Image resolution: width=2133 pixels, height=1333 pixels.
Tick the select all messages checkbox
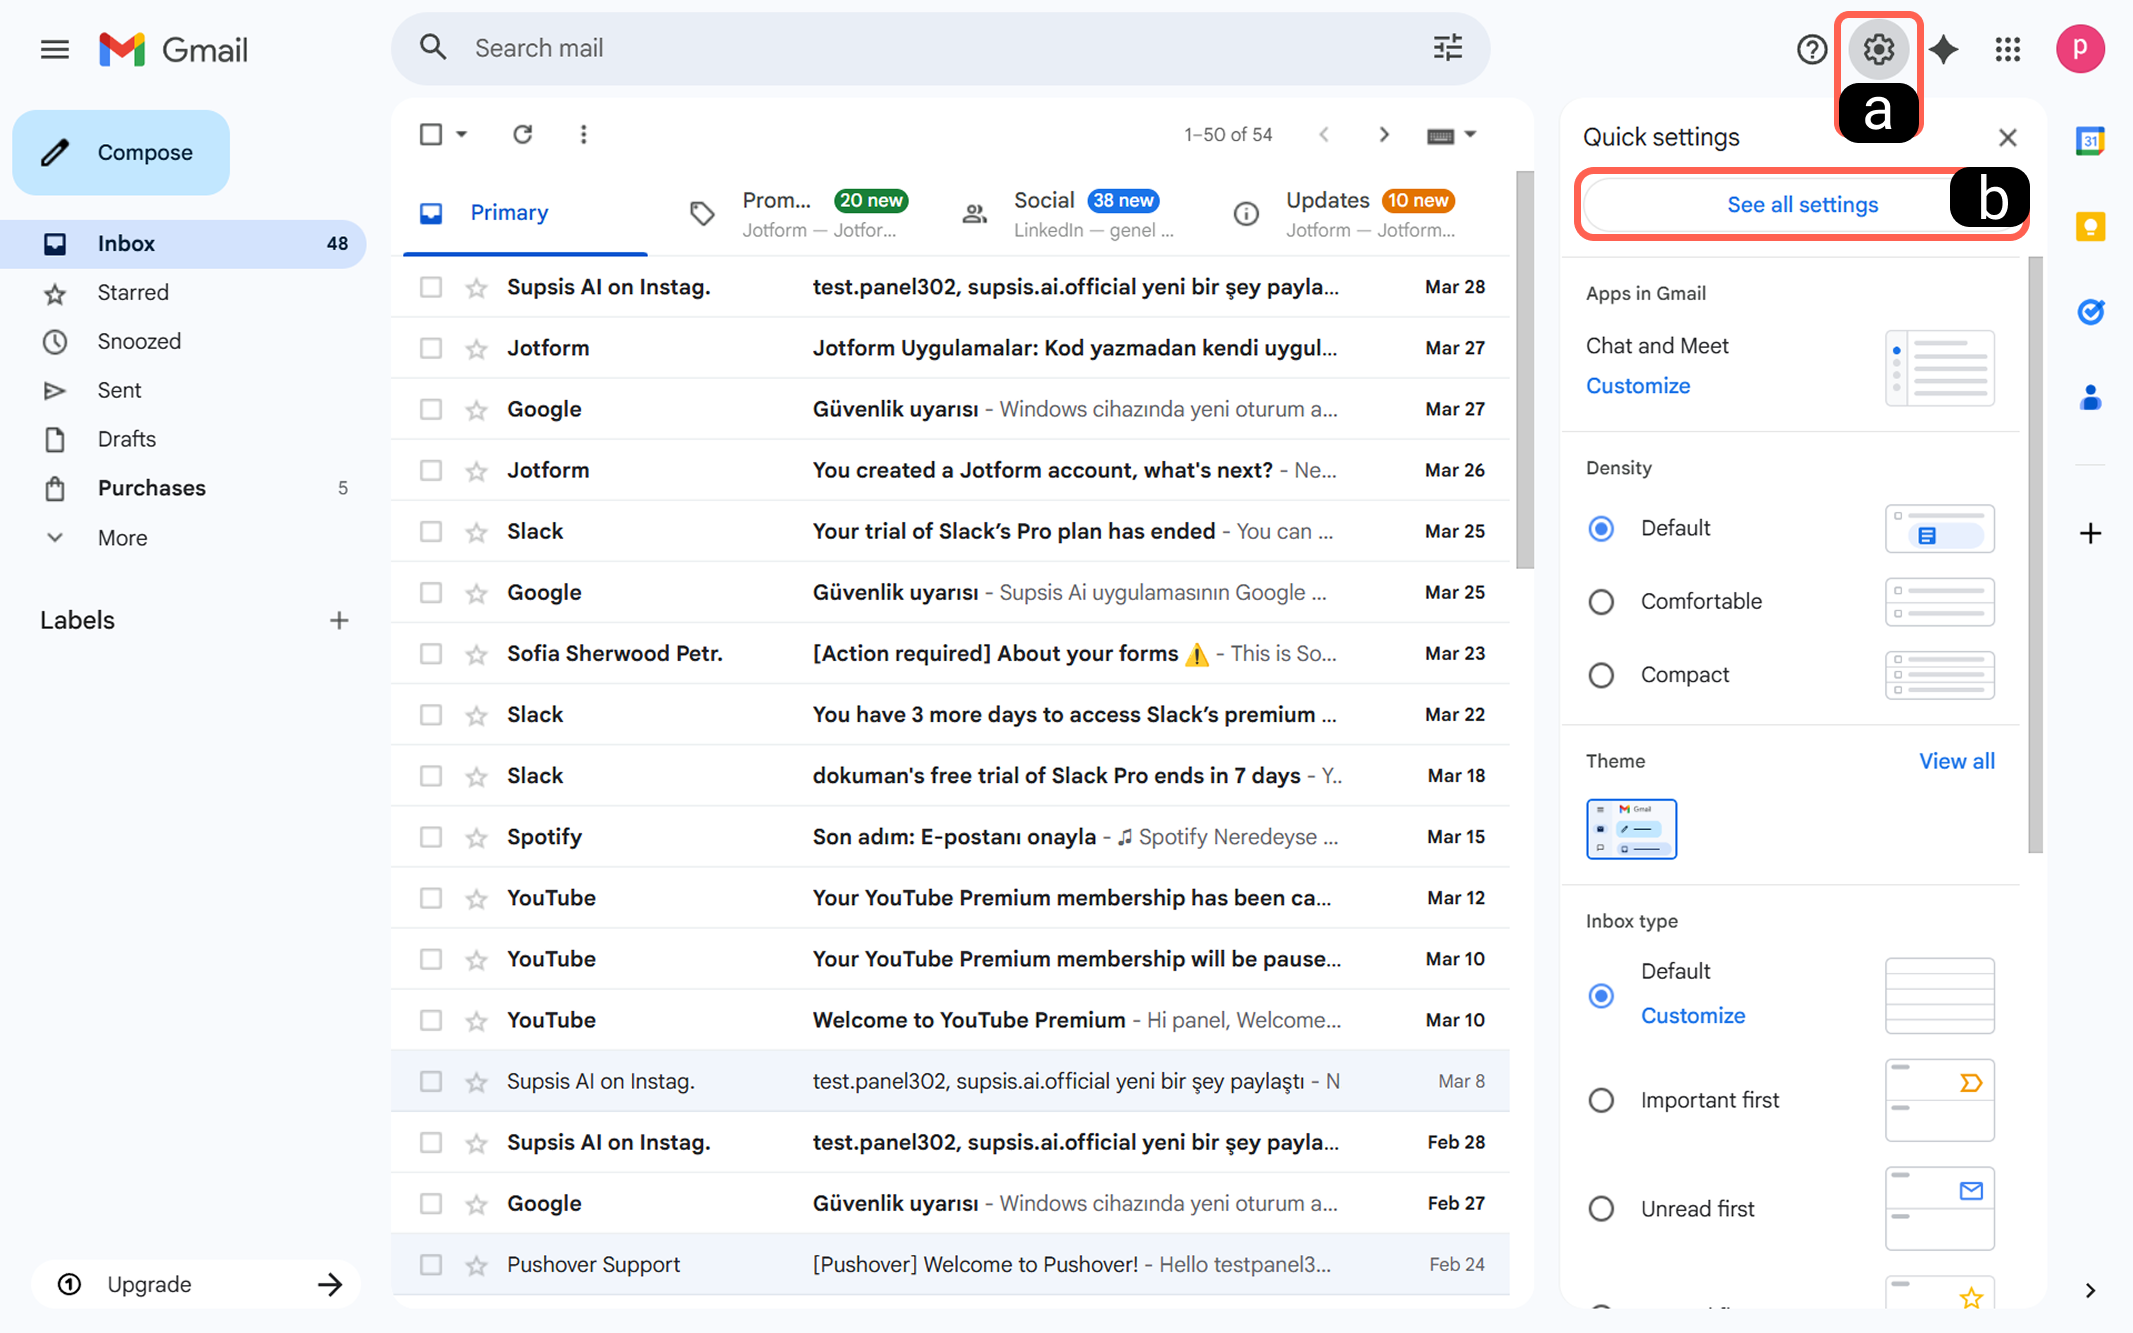431,134
